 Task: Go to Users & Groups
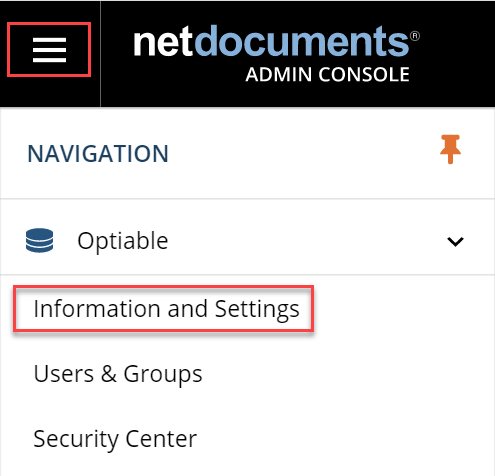118,374
